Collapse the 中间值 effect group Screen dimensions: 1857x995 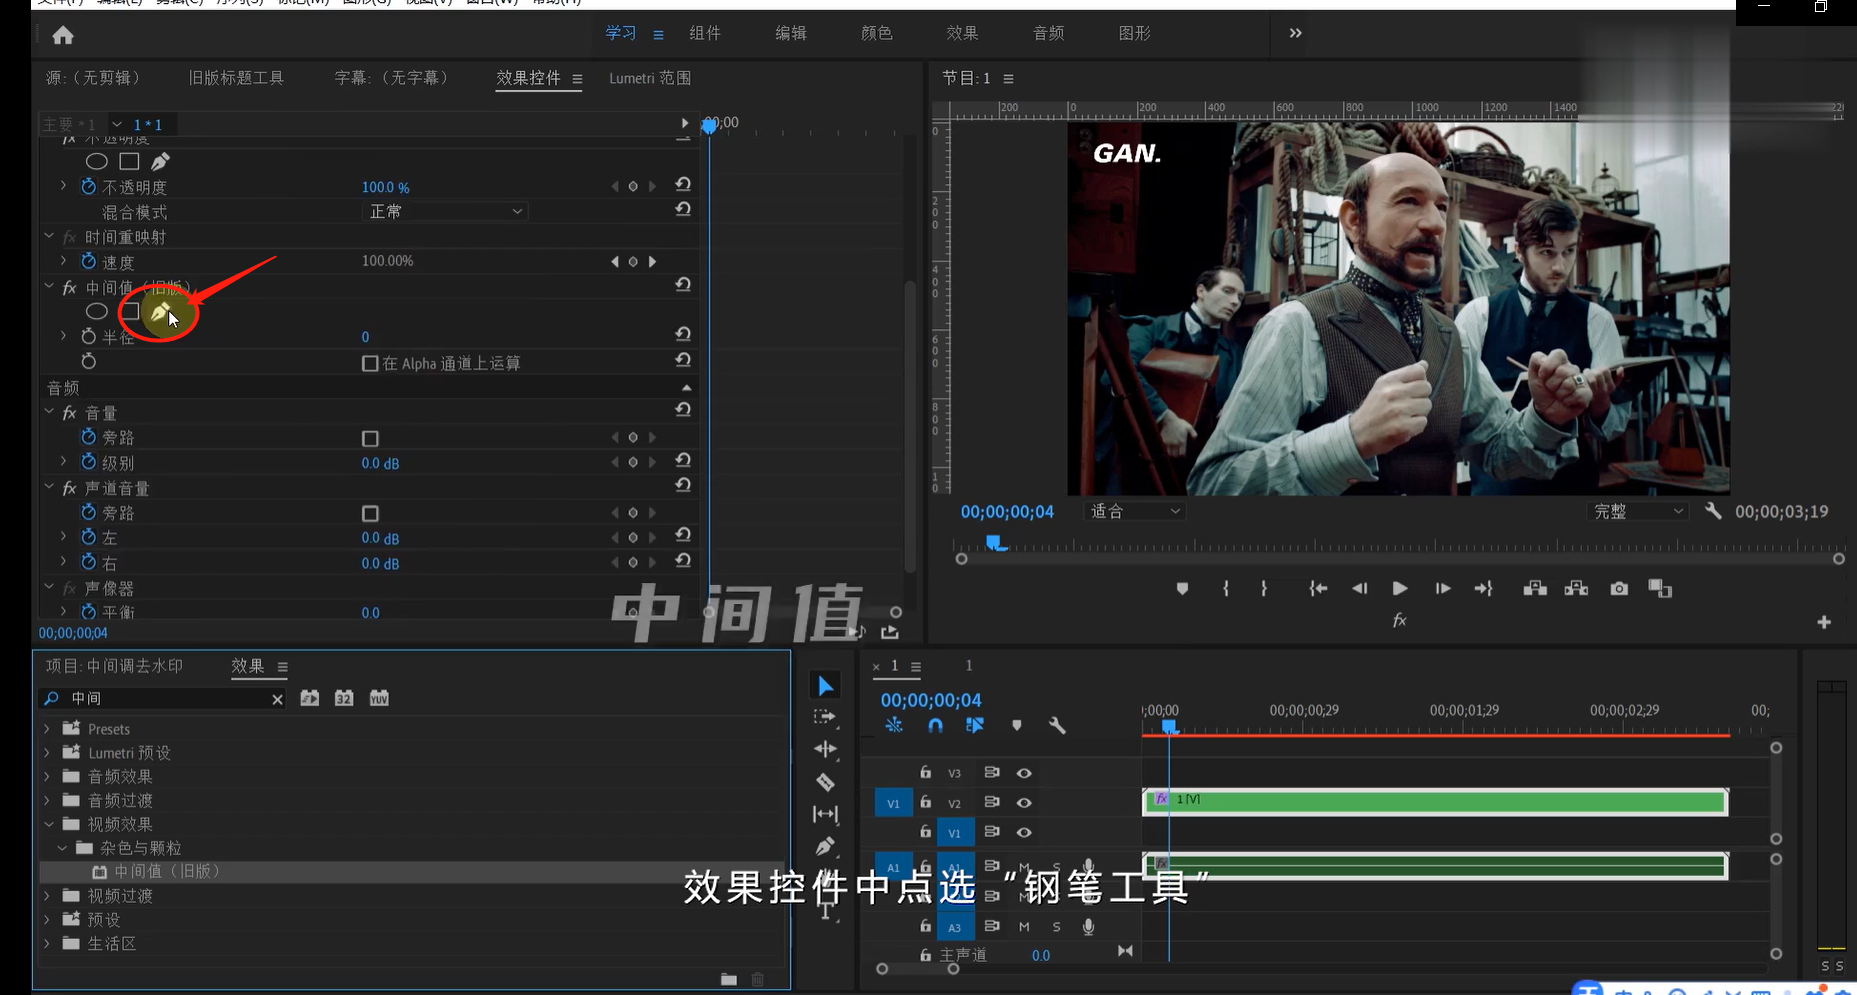(49, 286)
